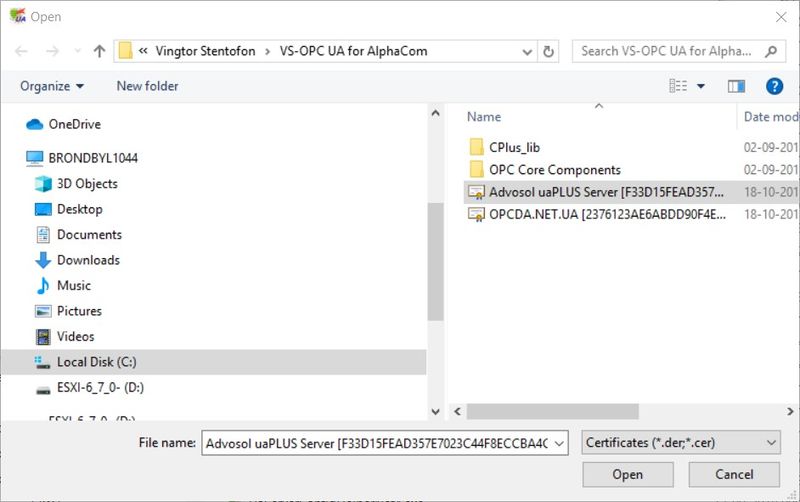Screen dimensions: 800x502
Task: Open the Help question mark icon
Action: click(773, 87)
